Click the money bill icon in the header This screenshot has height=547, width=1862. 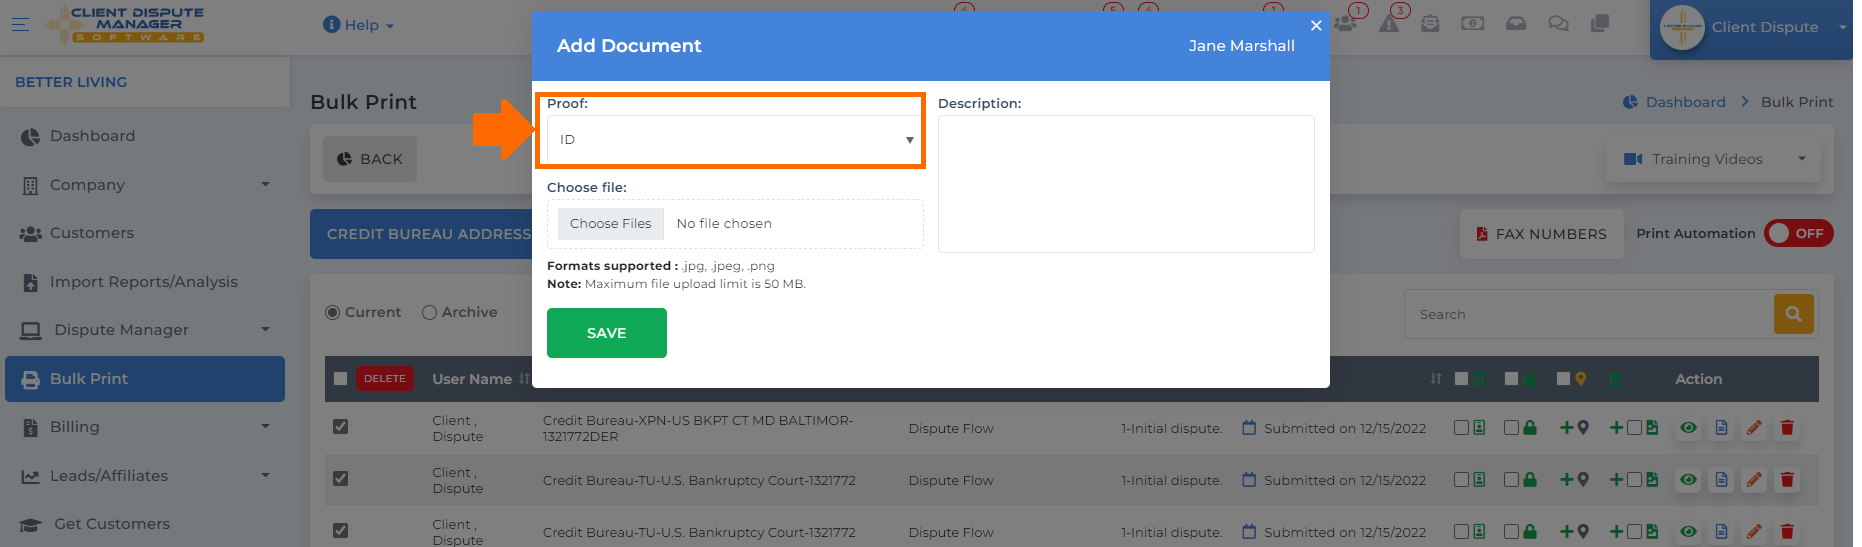[1472, 24]
